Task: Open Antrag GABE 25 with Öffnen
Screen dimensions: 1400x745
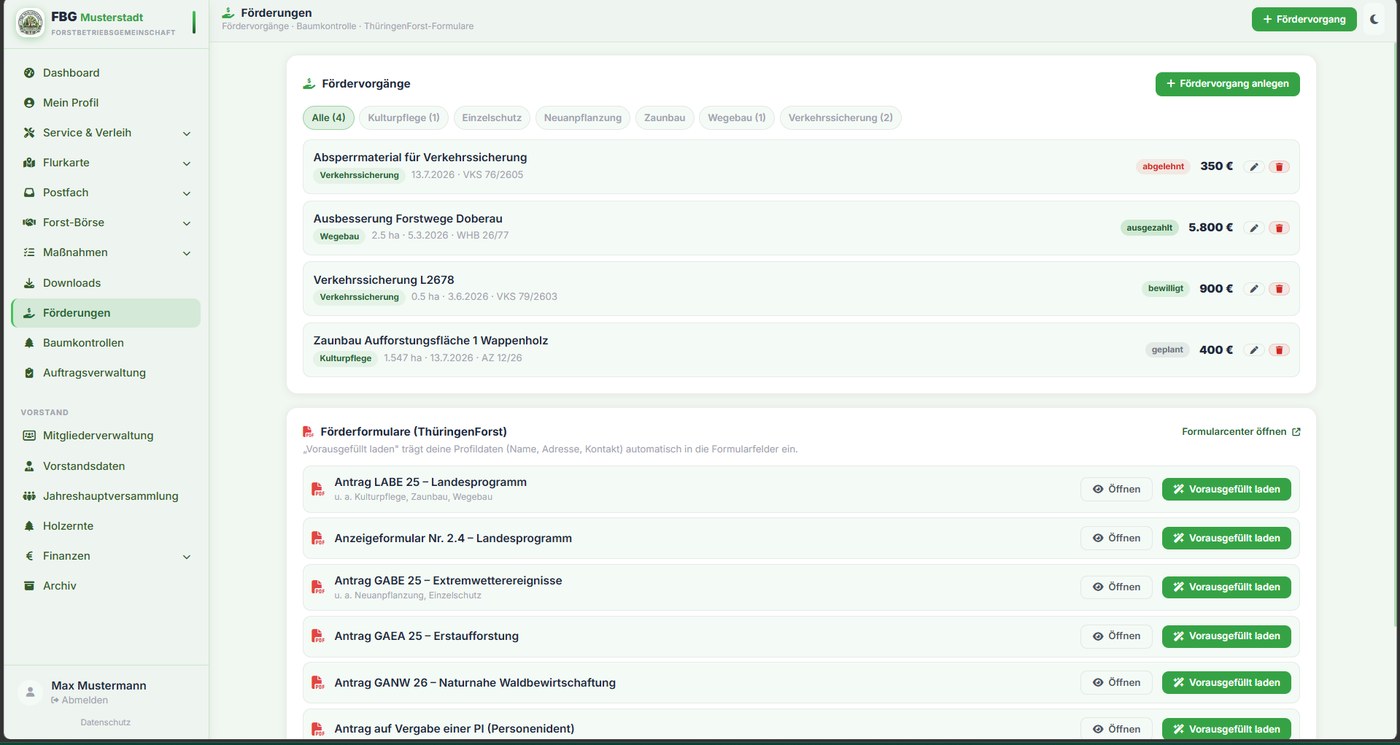Action: pyautogui.click(x=1116, y=587)
